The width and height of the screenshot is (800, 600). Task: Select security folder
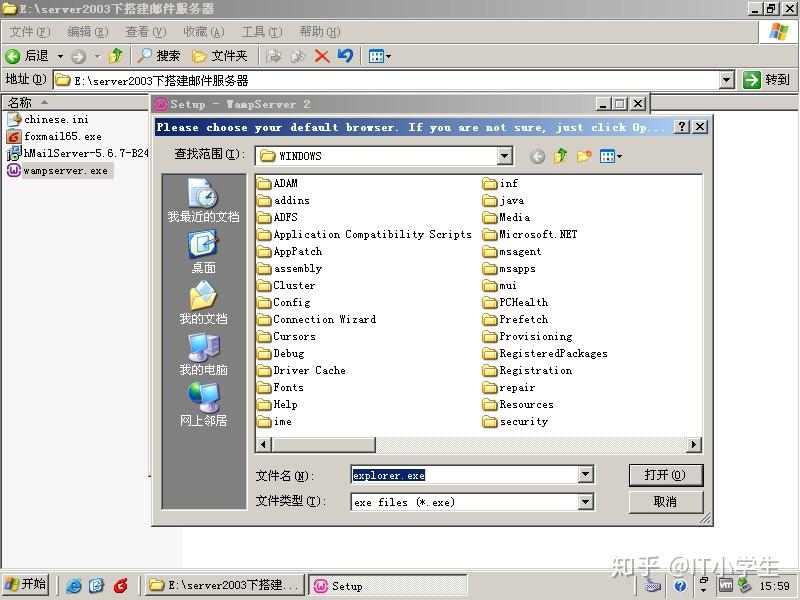click(516, 421)
